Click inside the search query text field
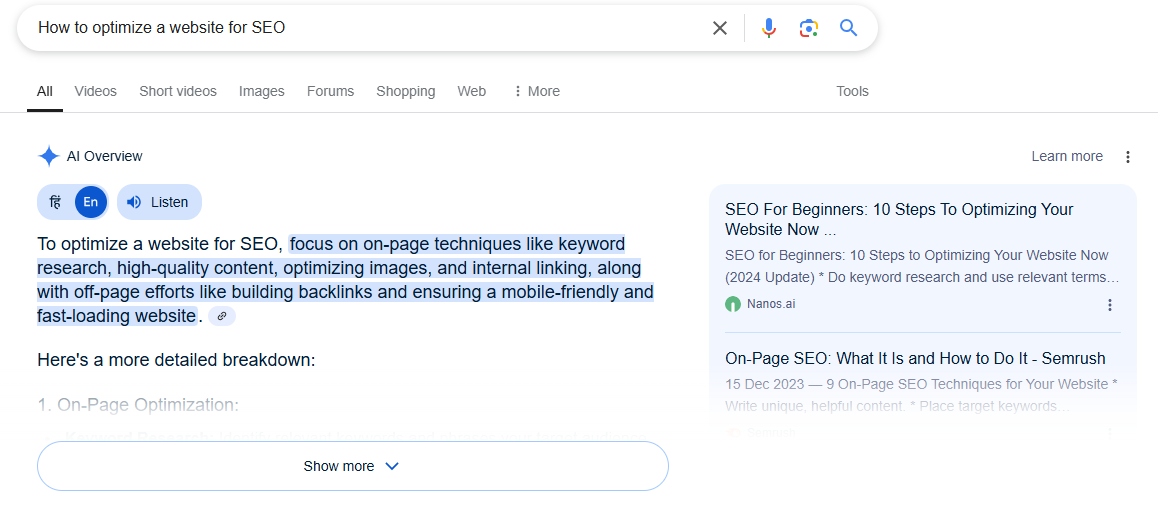Viewport: 1158px width, 508px height. click(x=360, y=28)
